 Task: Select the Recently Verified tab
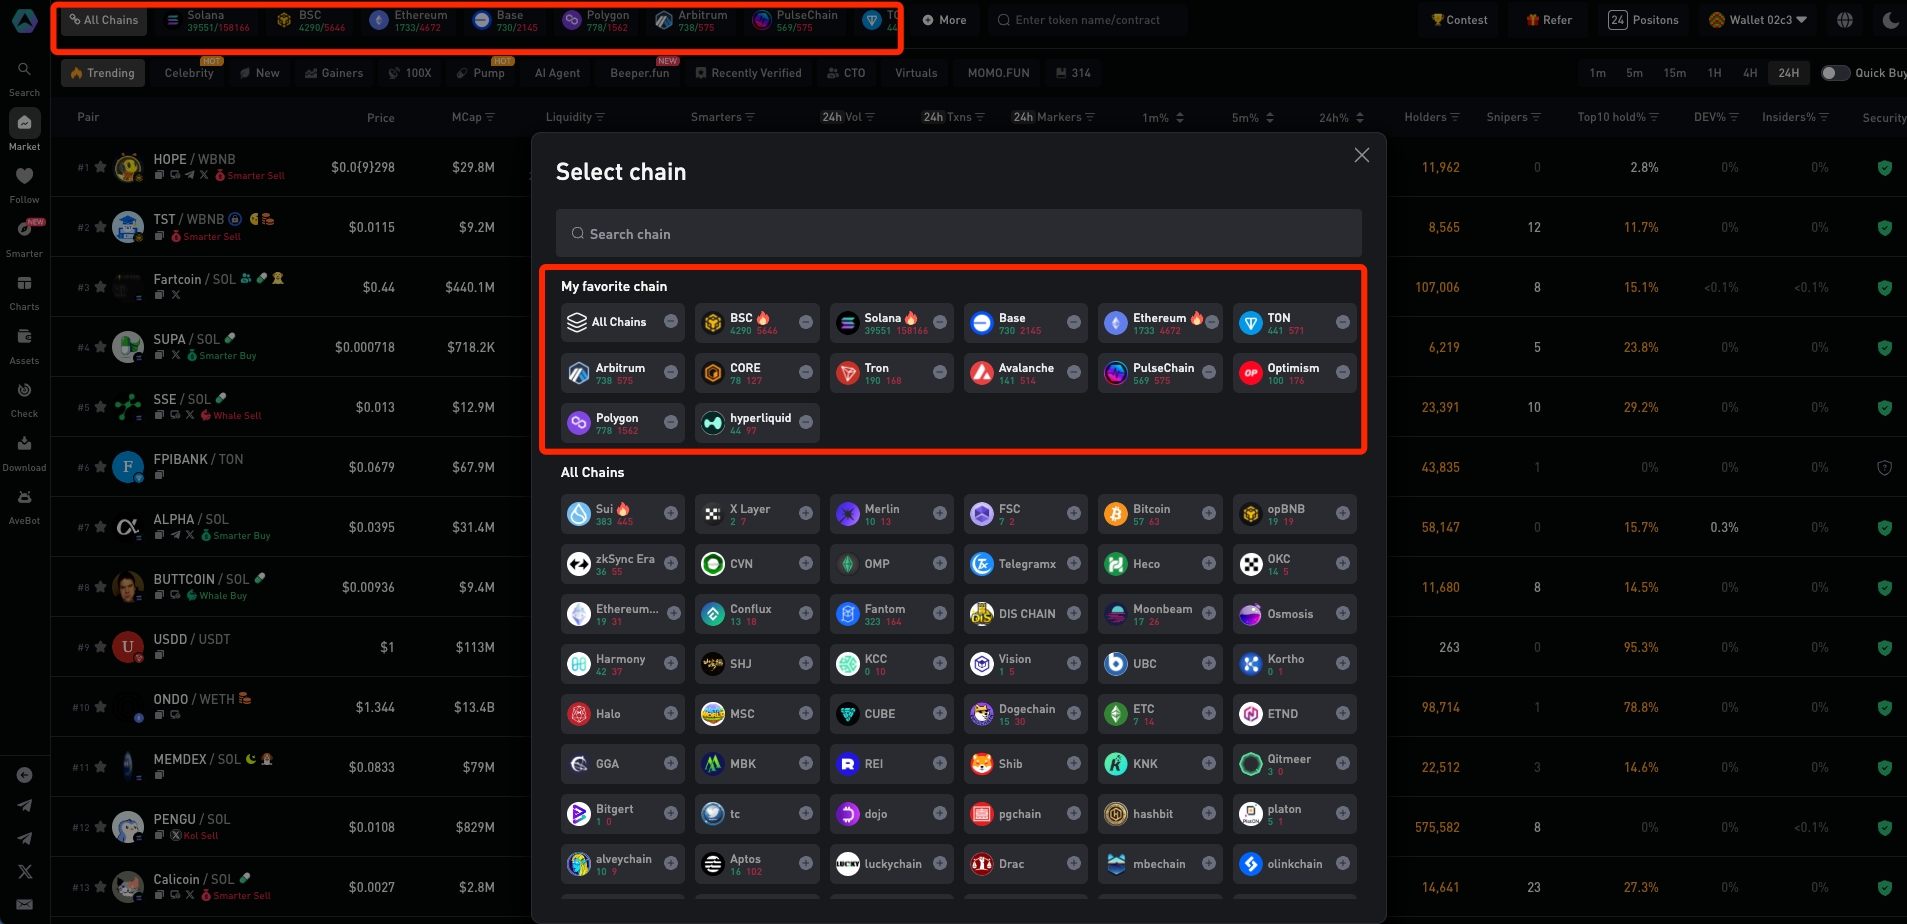[x=749, y=73]
